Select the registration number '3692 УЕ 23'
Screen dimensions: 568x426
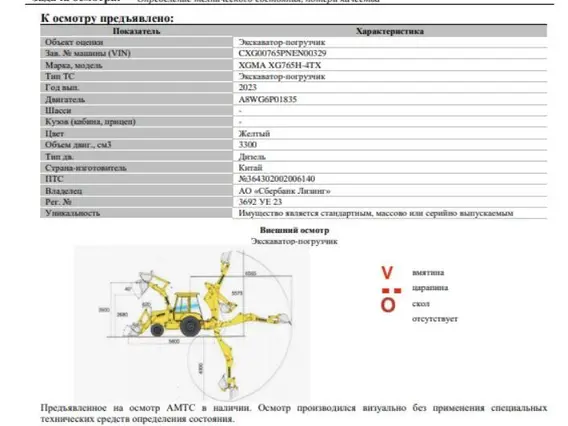pos(260,202)
